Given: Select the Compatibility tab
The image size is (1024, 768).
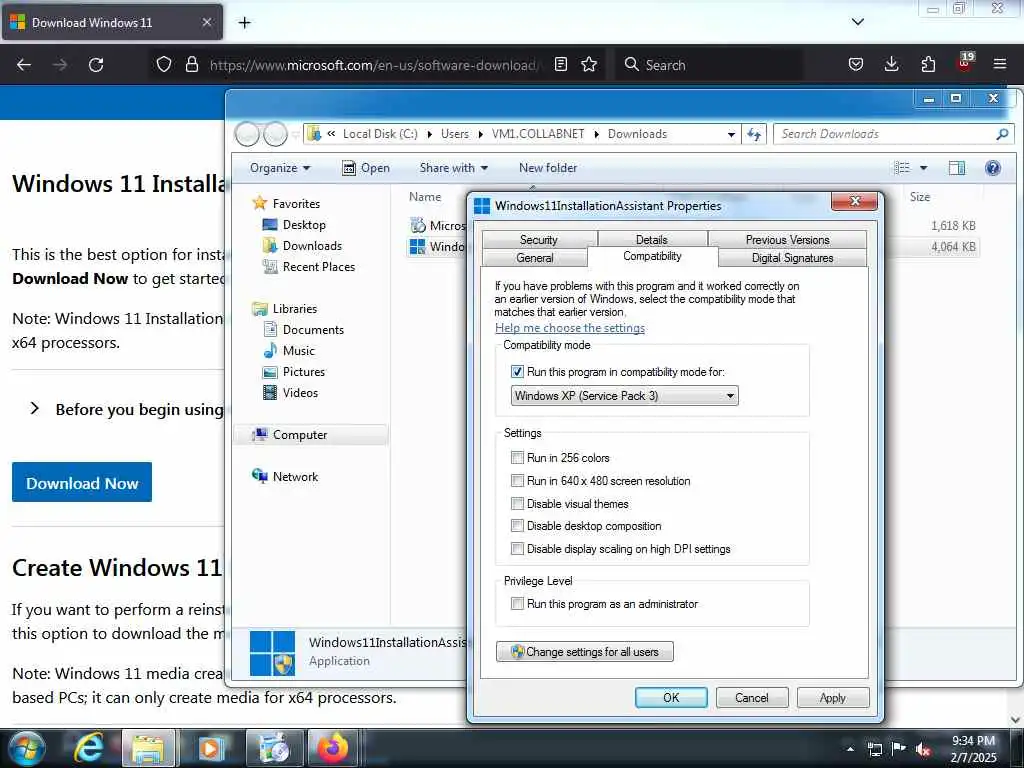Looking at the screenshot, I should (652, 256).
